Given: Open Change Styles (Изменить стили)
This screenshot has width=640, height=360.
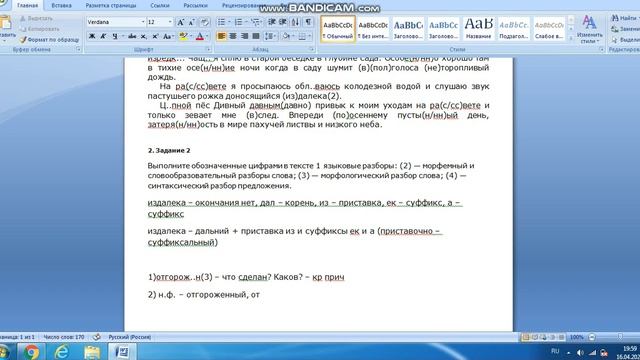Looking at the screenshot, I should point(589,29).
